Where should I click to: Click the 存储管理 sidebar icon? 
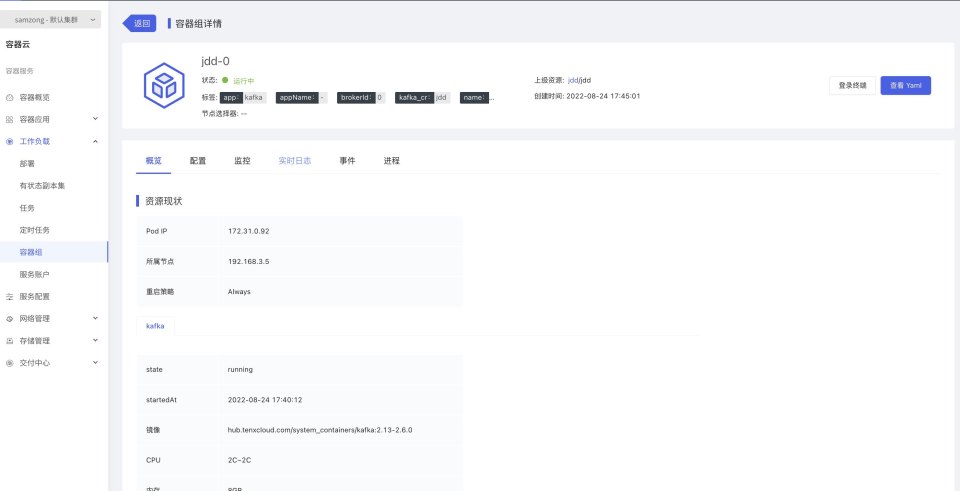[x=10, y=340]
